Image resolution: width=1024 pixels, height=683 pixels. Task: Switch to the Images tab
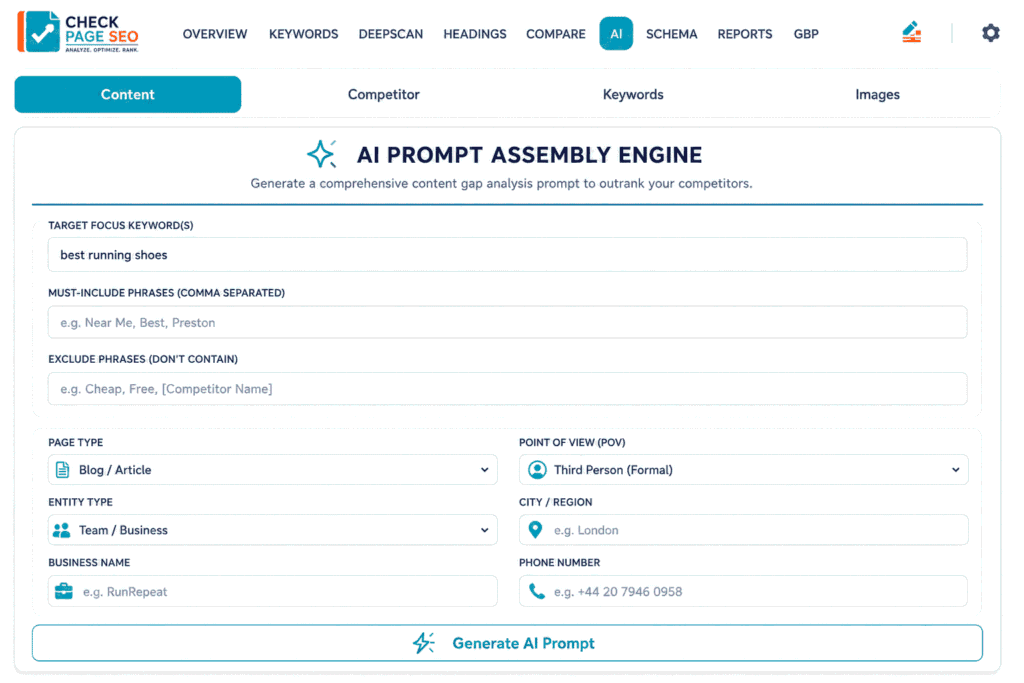(x=877, y=95)
